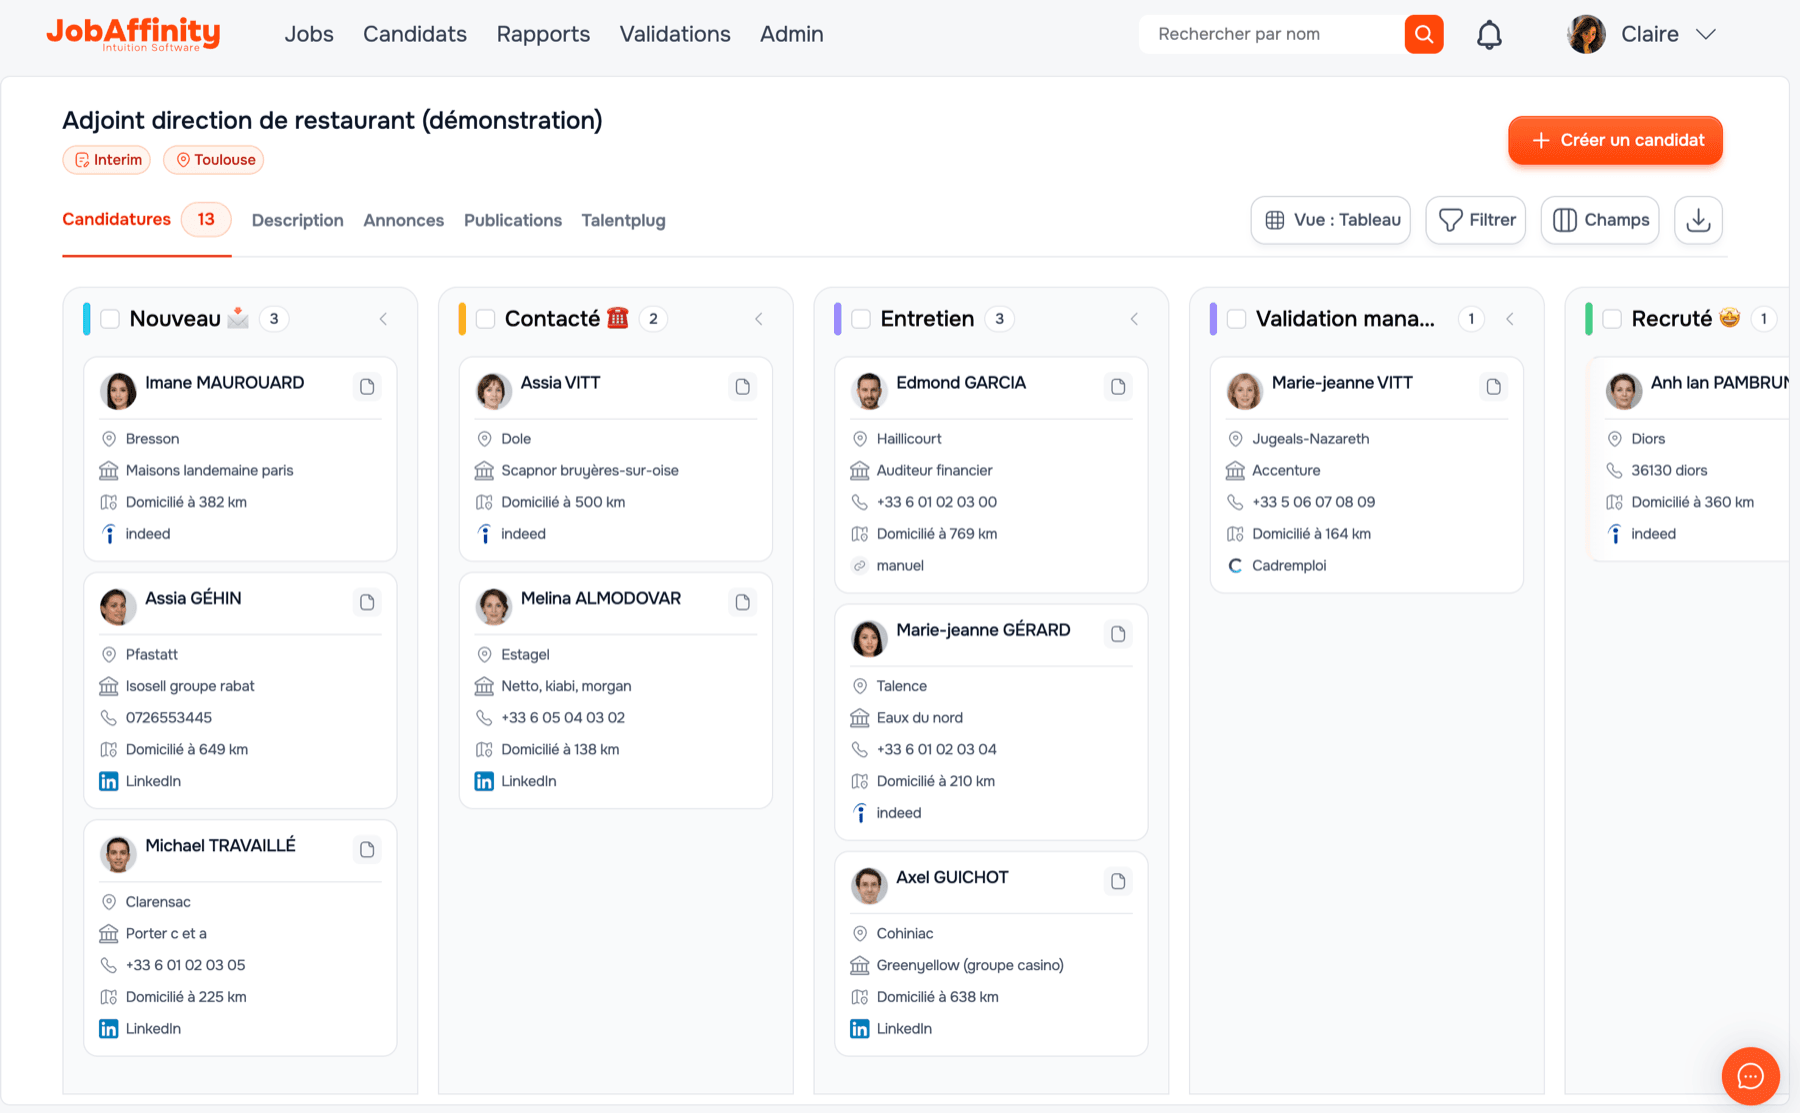
Task: Click LinkedIn icon on Michael TRAVAILLÉ card
Action: tap(109, 1028)
